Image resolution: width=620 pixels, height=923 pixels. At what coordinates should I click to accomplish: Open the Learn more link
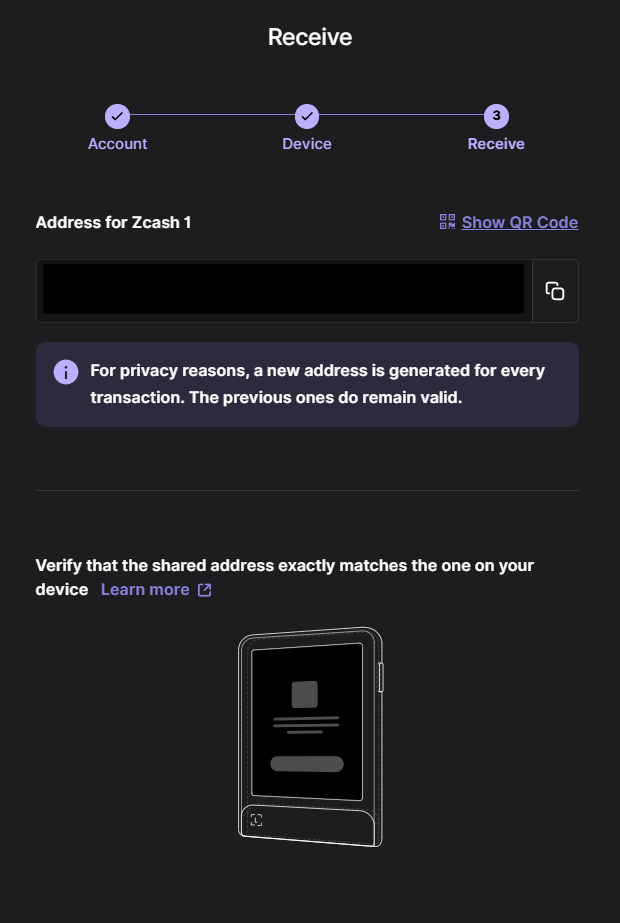click(145, 590)
